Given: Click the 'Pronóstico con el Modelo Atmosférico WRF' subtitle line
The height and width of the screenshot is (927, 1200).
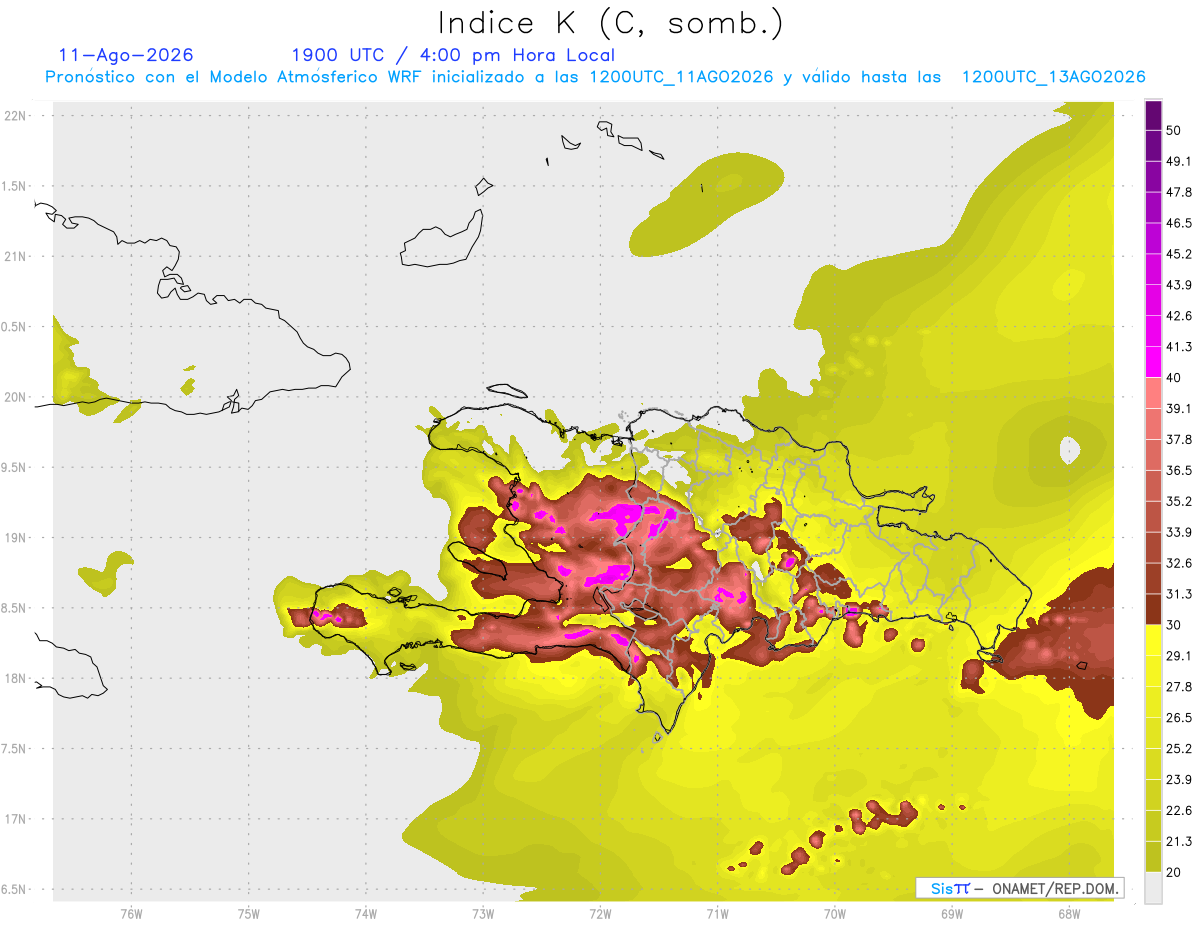Looking at the screenshot, I should [x=596, y=77].
